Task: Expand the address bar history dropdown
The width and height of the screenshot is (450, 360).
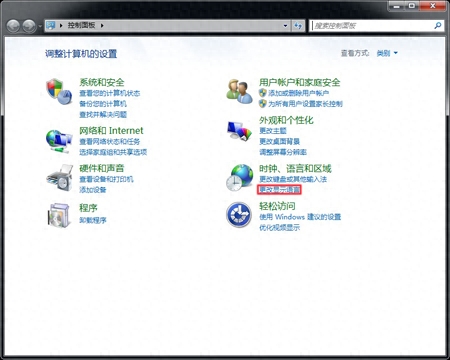Action: pyautogui.click(x=285, y=26)
